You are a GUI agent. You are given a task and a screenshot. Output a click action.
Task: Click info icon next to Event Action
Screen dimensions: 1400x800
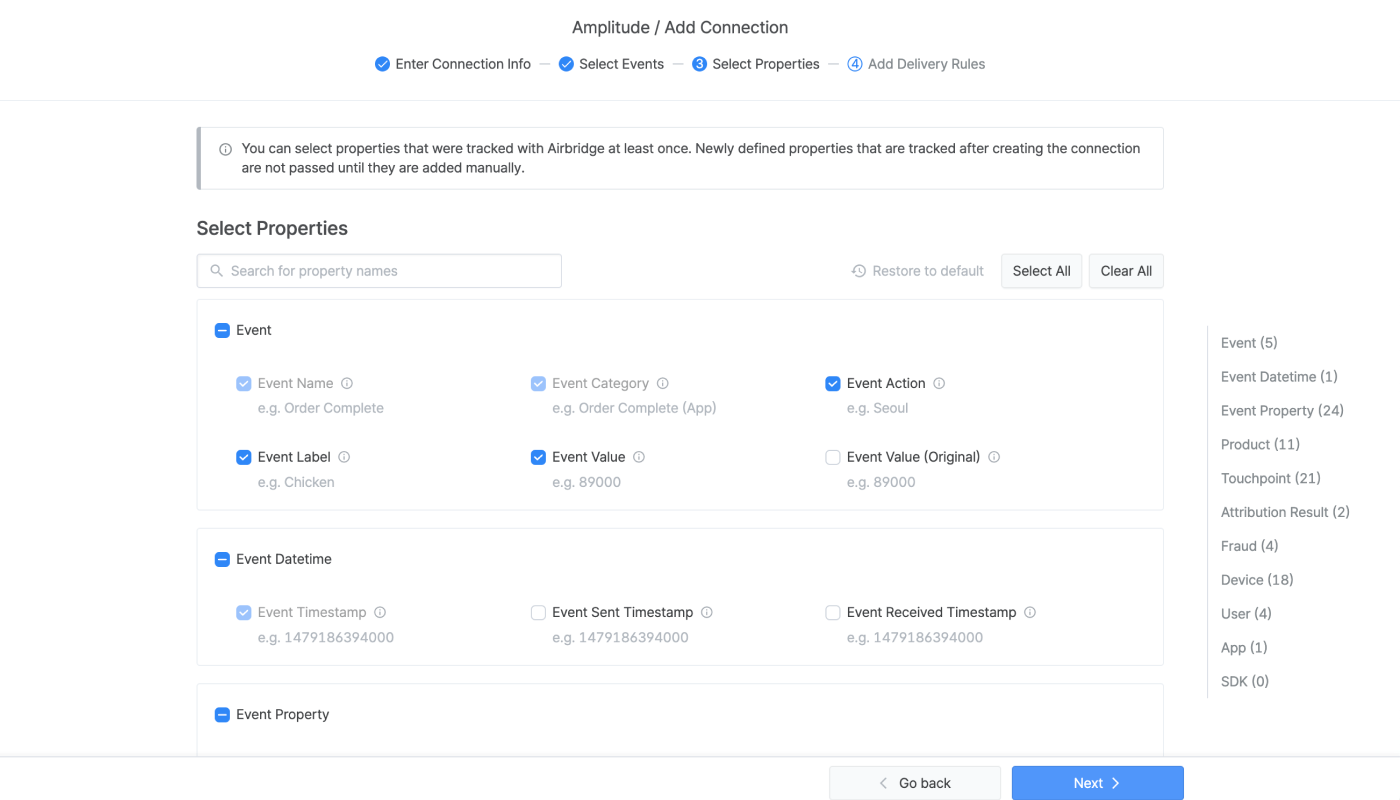[939, 383]
